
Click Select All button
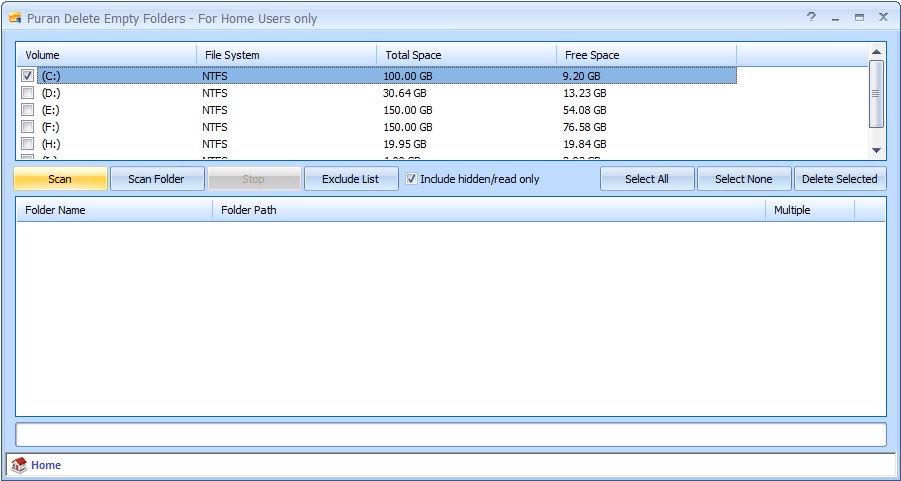(647, 179)
